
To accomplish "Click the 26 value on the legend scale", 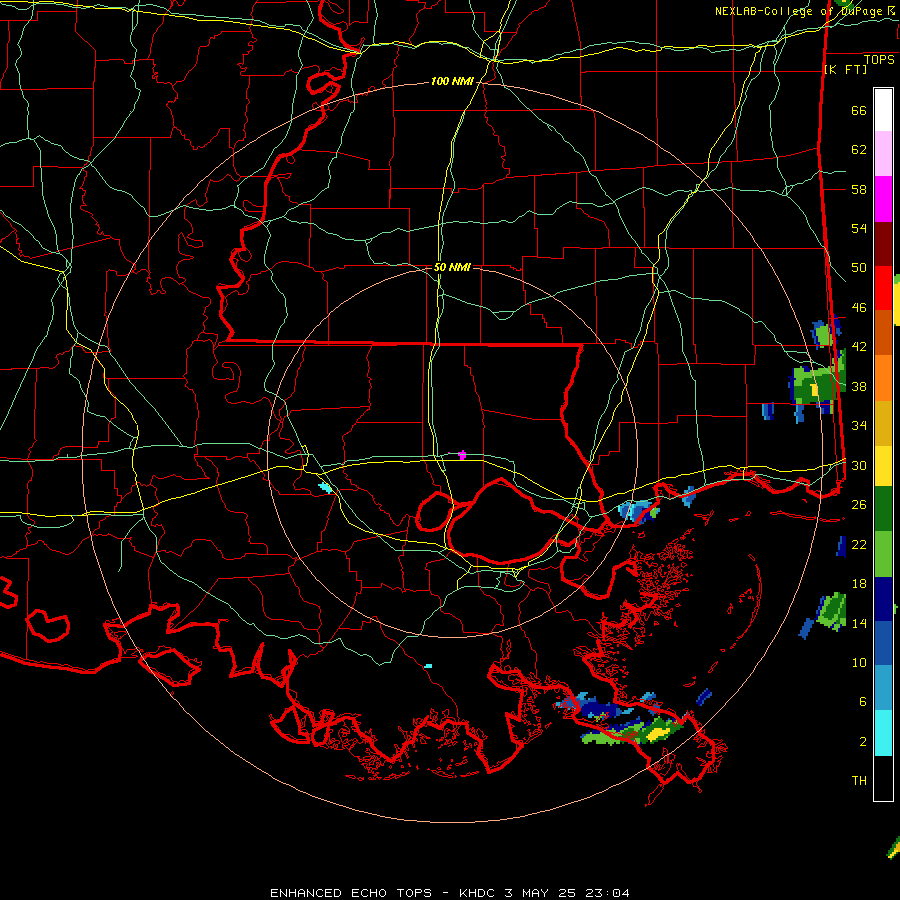I will pos(859,505).
